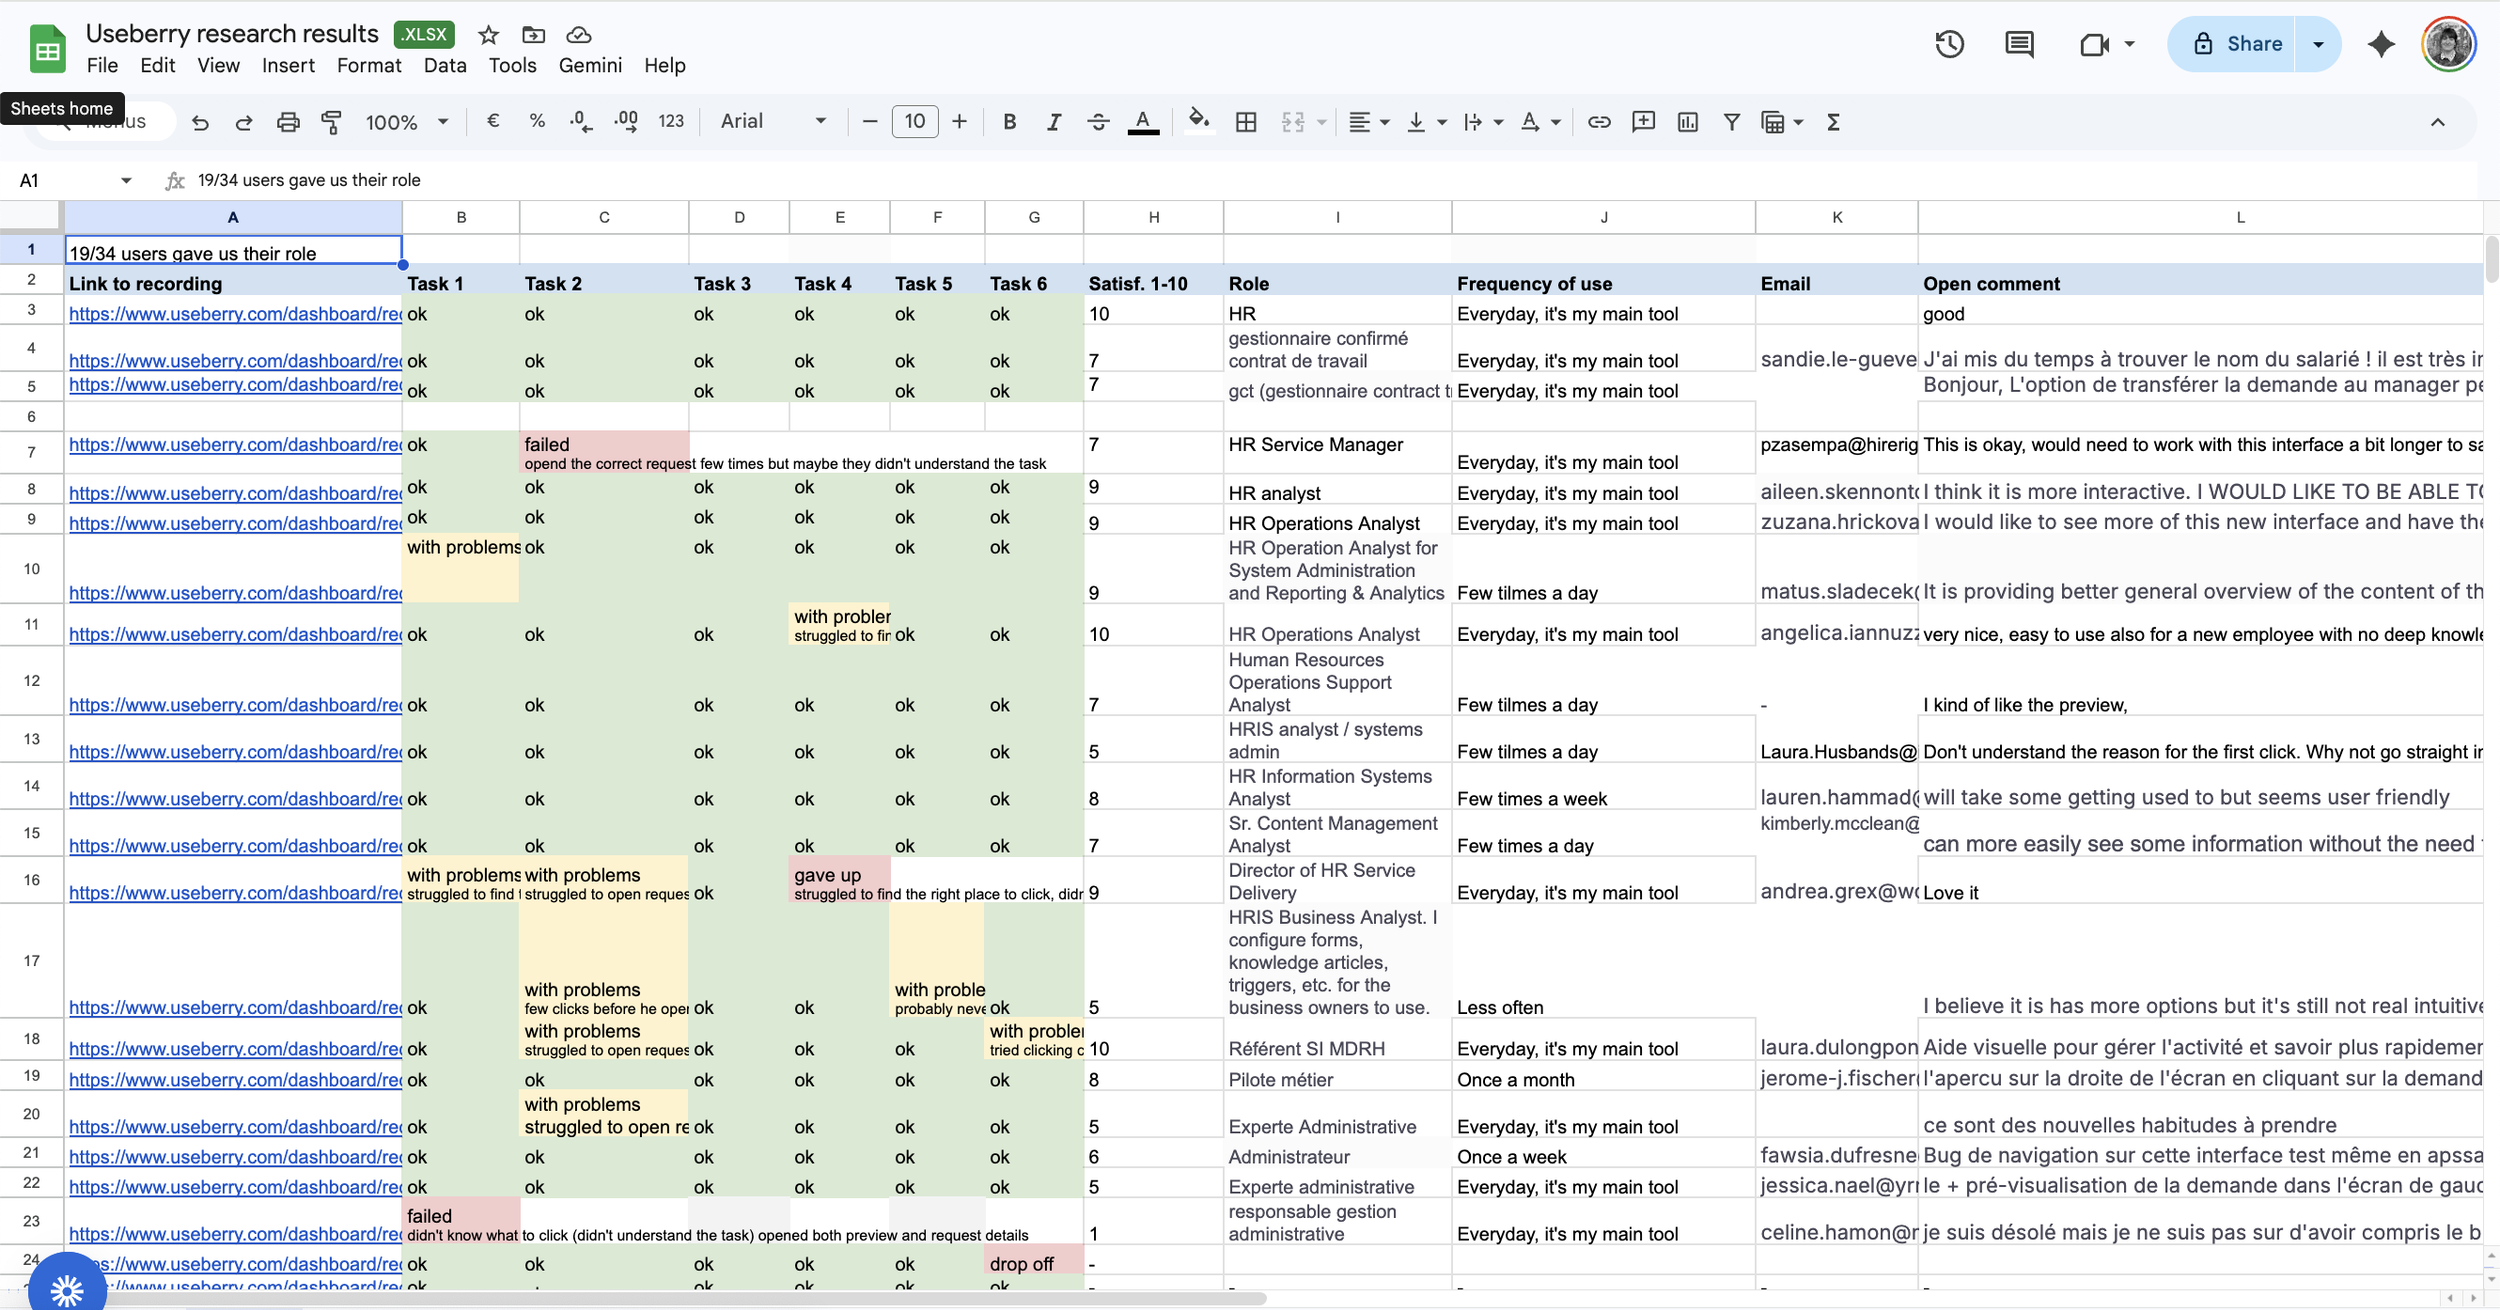Open the Data menu
Image resolution: width=2500 pixels, height=1310 pixels.
[x=444, y=66]
